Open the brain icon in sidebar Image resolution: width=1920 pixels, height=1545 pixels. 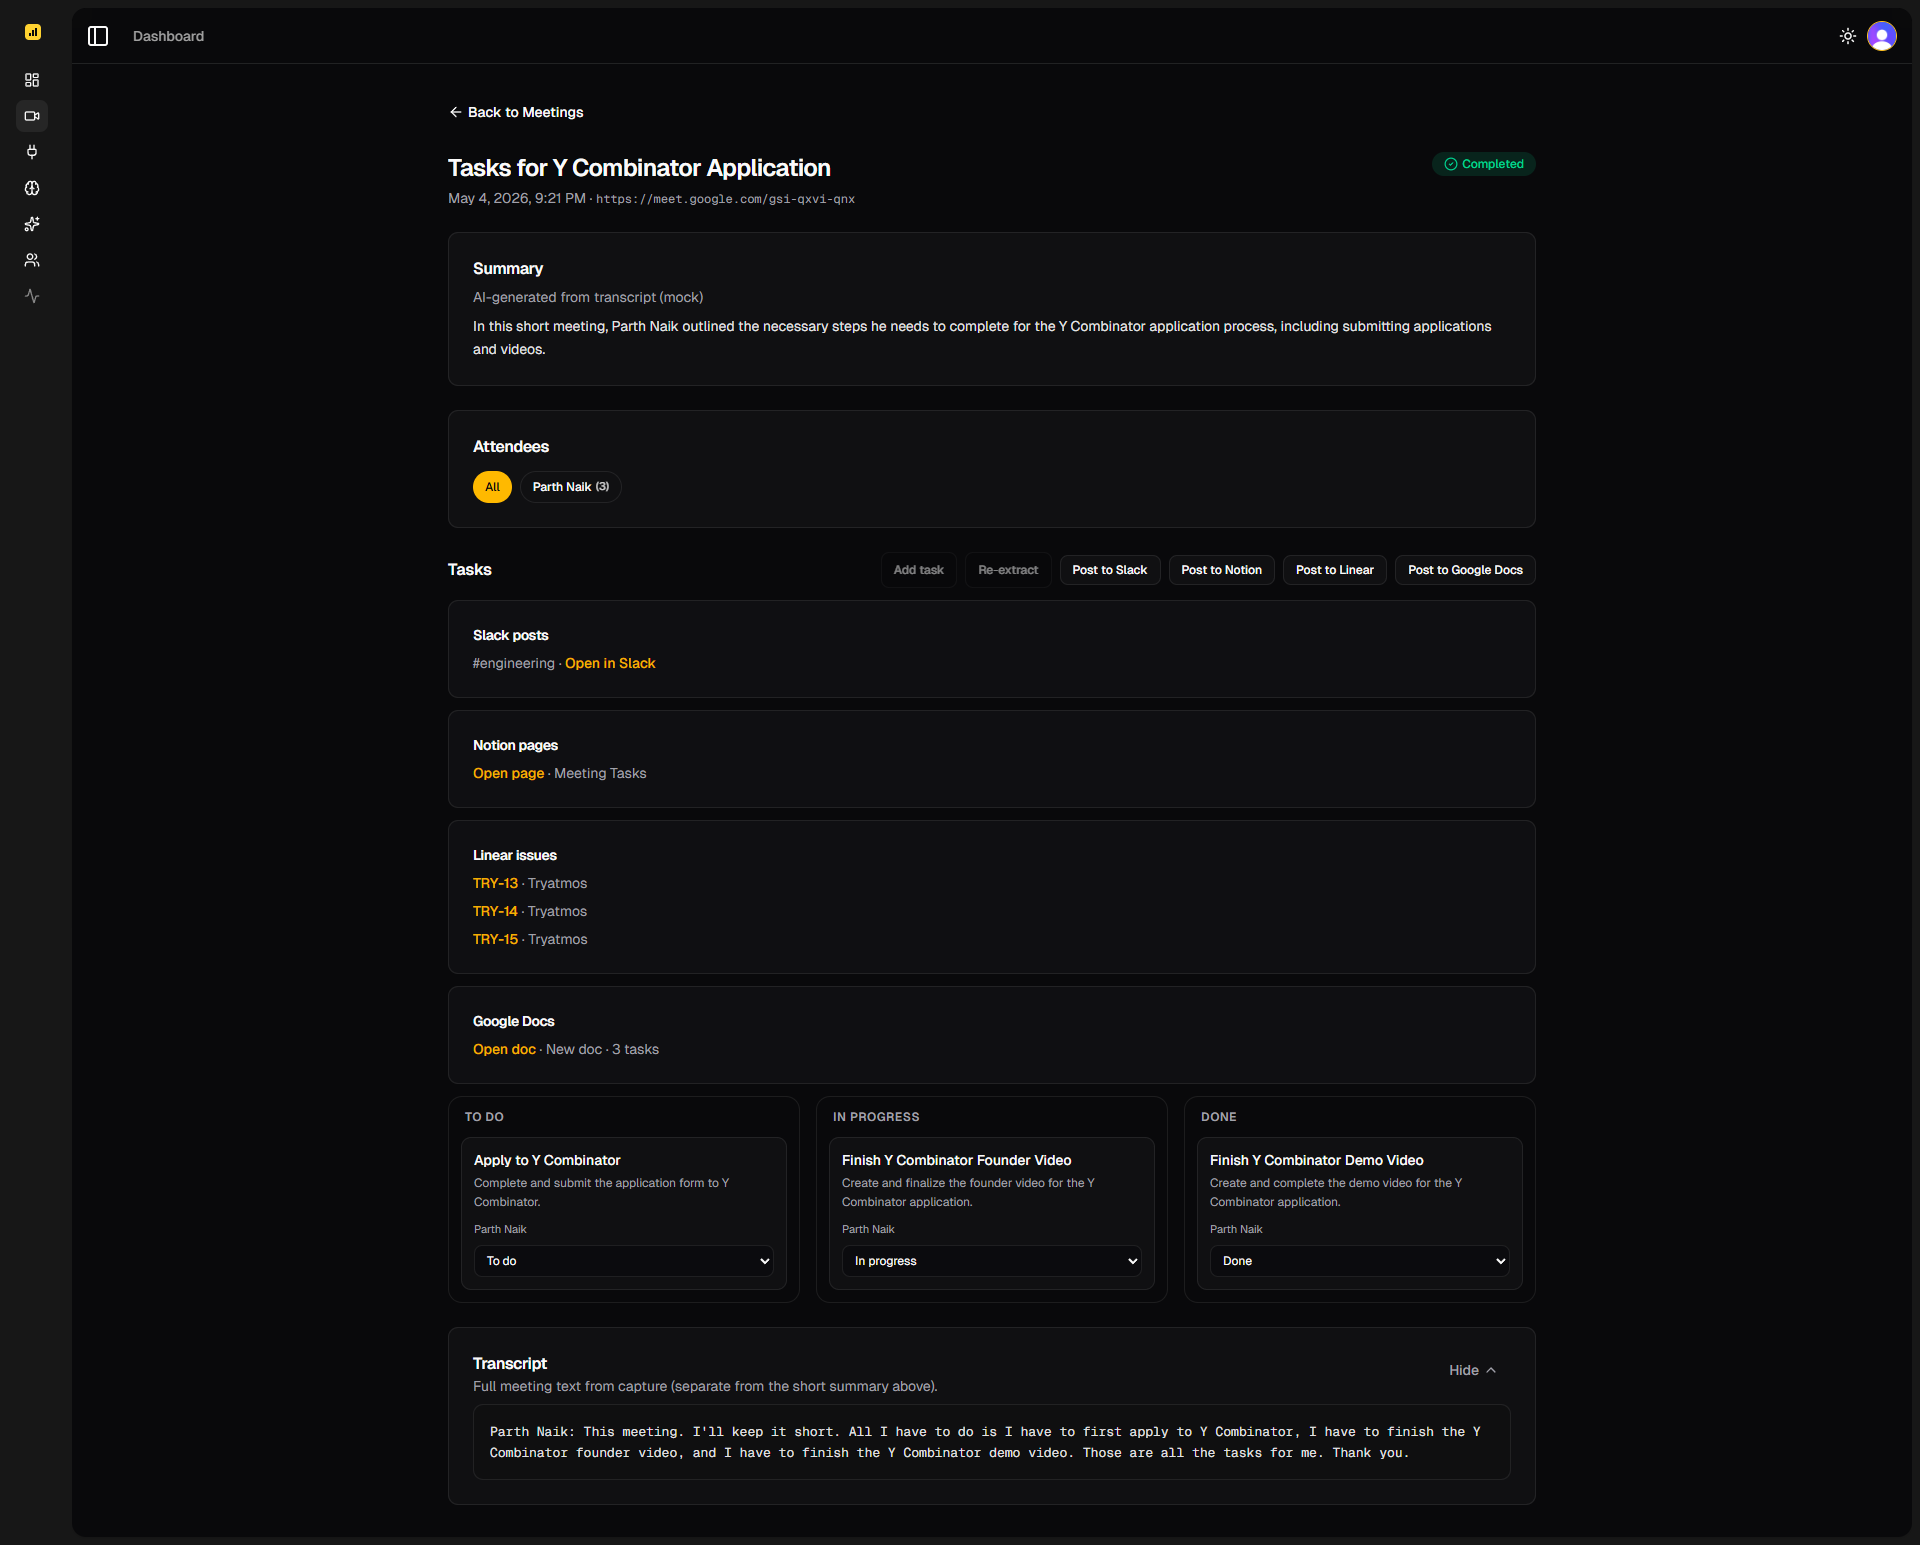tap(32, 188)
